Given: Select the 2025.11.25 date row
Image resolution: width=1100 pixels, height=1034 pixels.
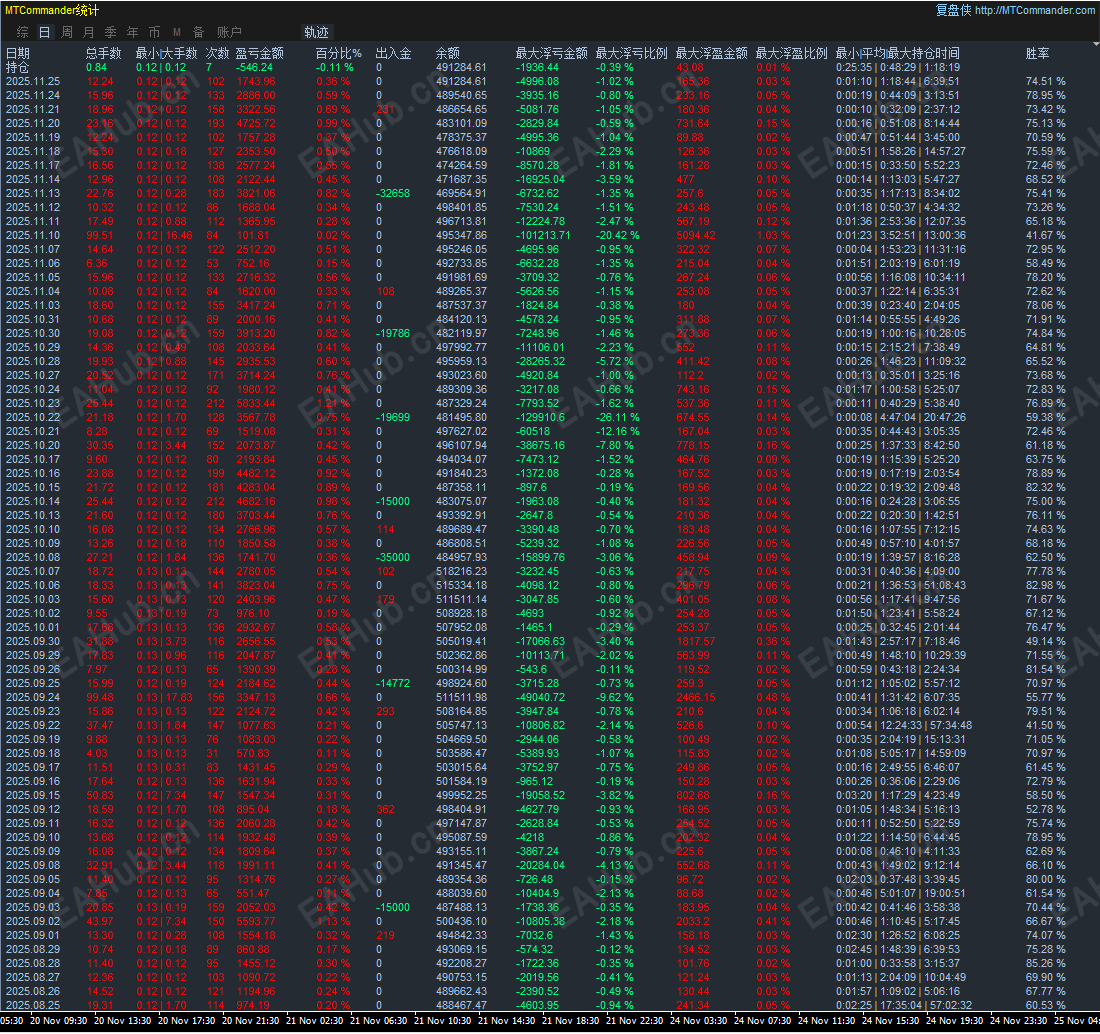Looking at the screenshot, I should coord(33,81).
